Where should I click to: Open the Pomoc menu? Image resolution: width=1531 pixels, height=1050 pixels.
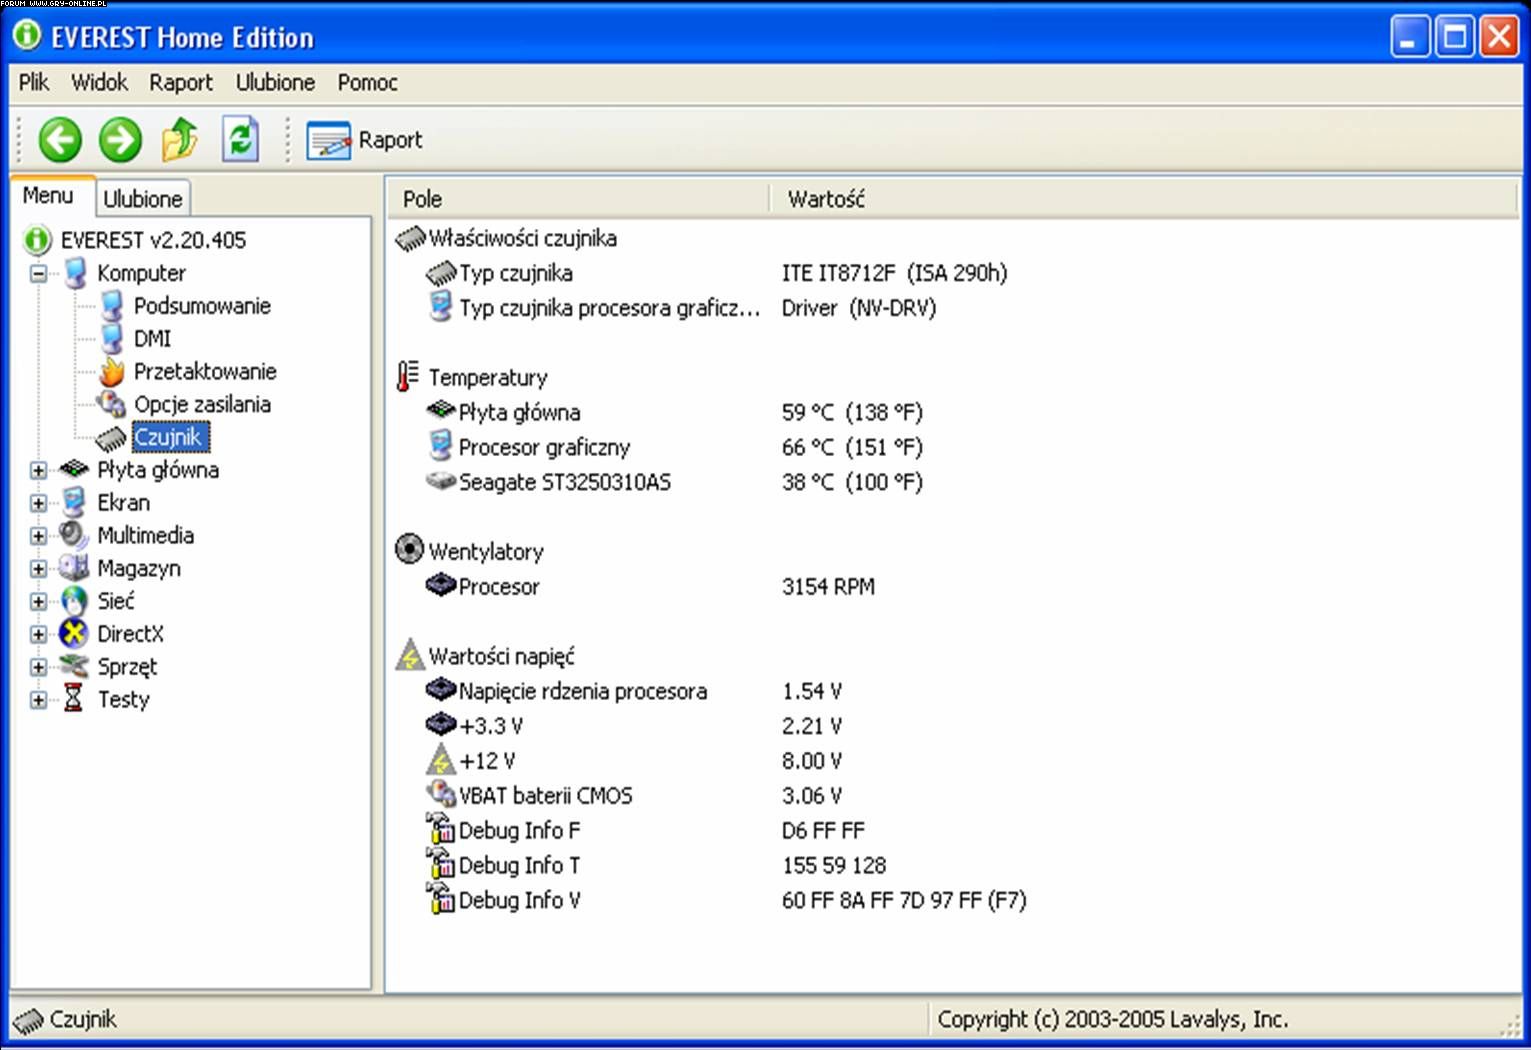tap(367, 82)
